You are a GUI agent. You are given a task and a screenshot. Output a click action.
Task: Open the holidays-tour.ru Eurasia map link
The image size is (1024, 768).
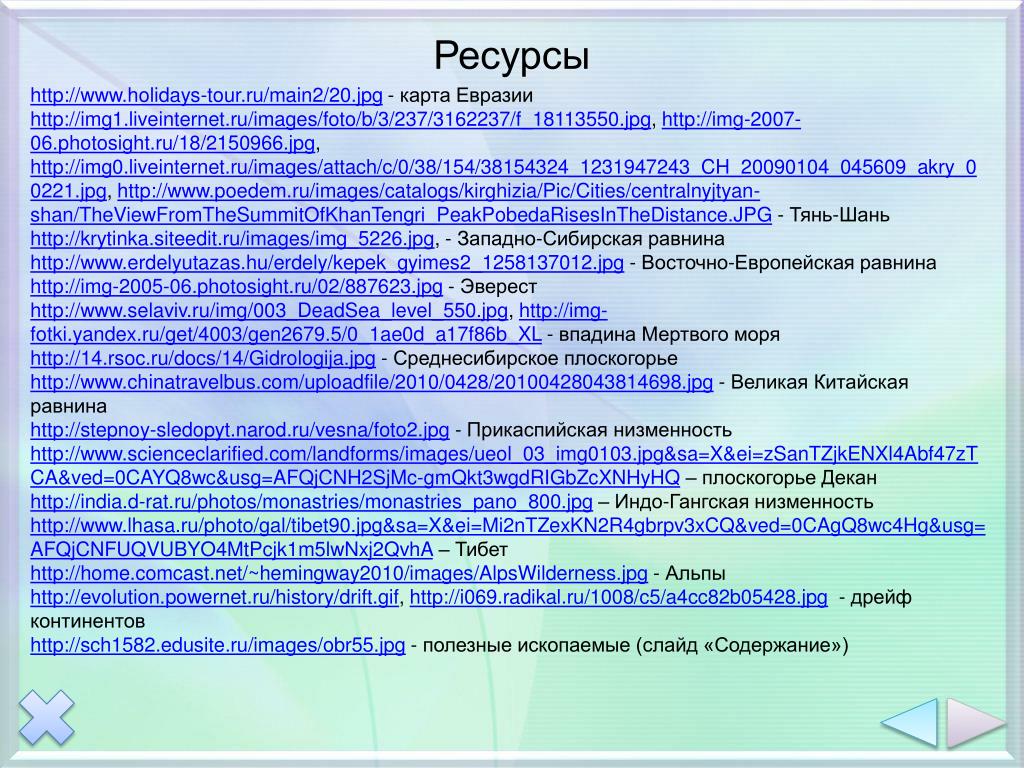(x=206, y=95)
